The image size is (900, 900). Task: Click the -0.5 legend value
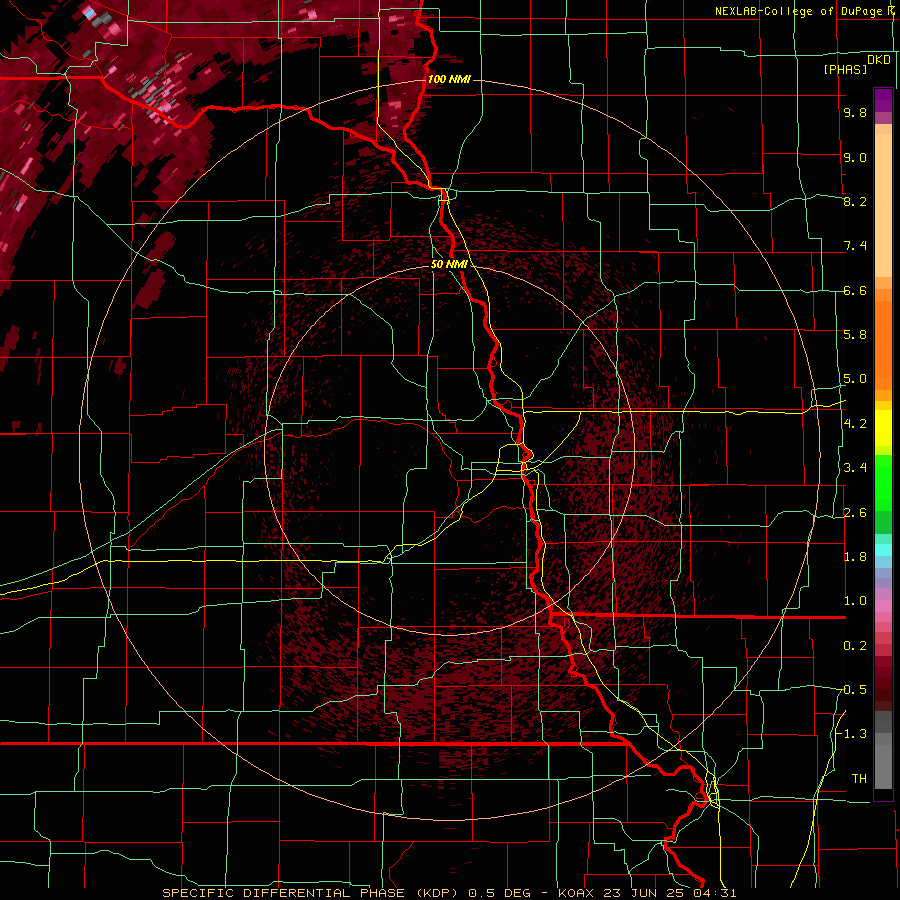click(x=852, y=690)
